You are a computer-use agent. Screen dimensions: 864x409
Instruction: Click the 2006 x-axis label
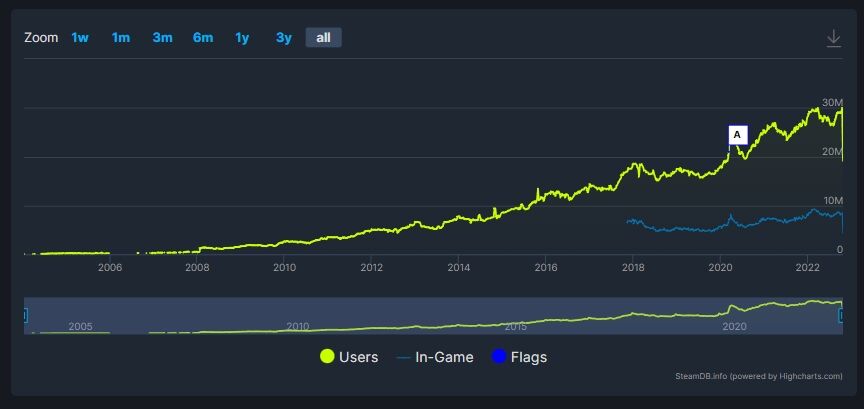click(110, 267)
